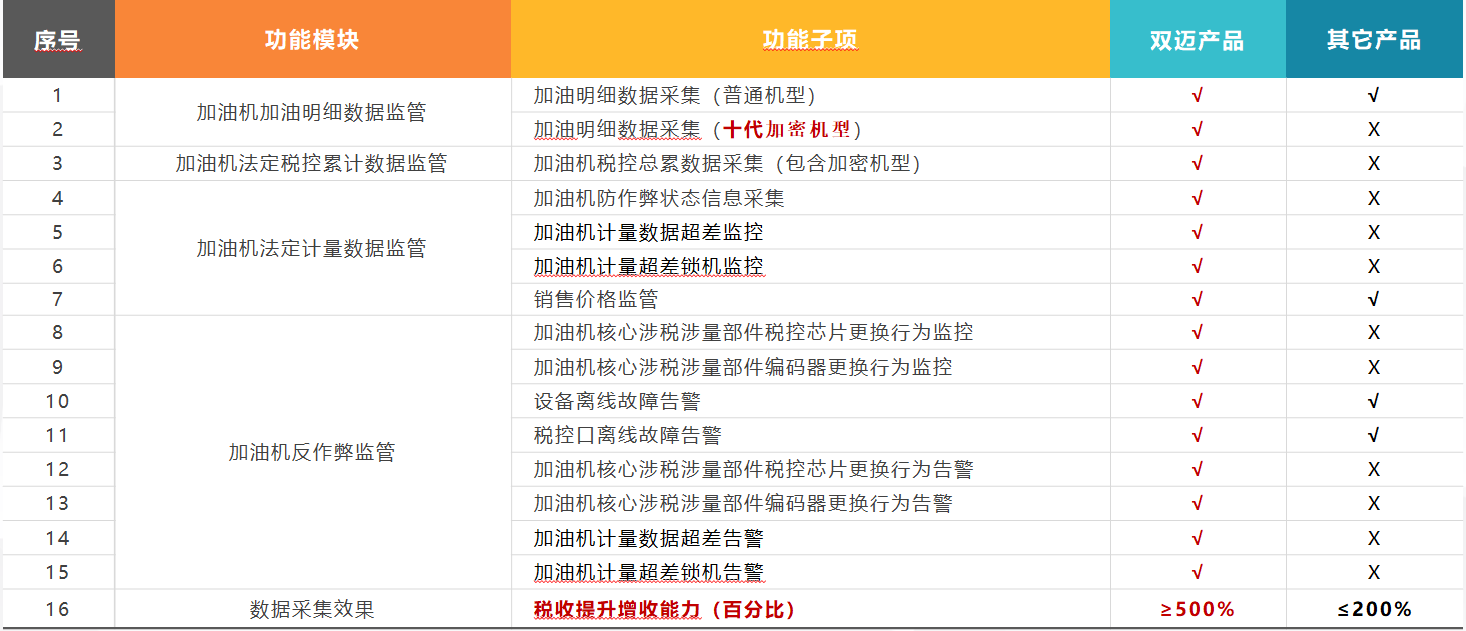Select the ≤200% value
Screen dimensions: 1466x631
pos(1374,609)
